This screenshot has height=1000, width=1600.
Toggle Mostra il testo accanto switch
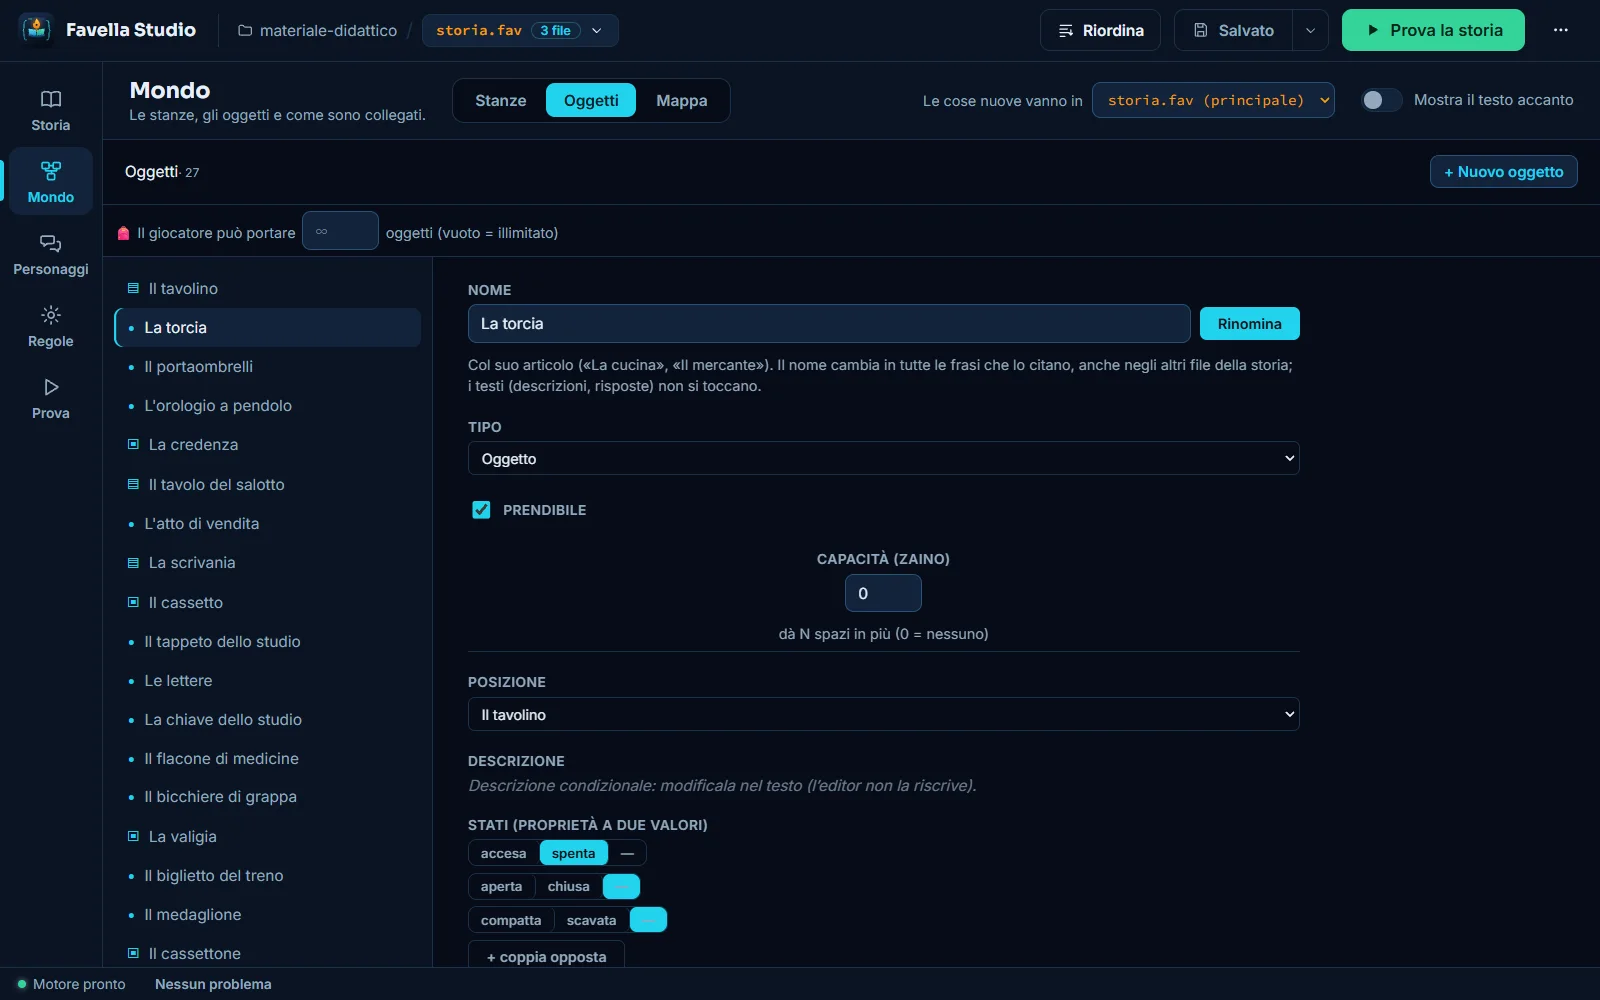pos(1381,100)
